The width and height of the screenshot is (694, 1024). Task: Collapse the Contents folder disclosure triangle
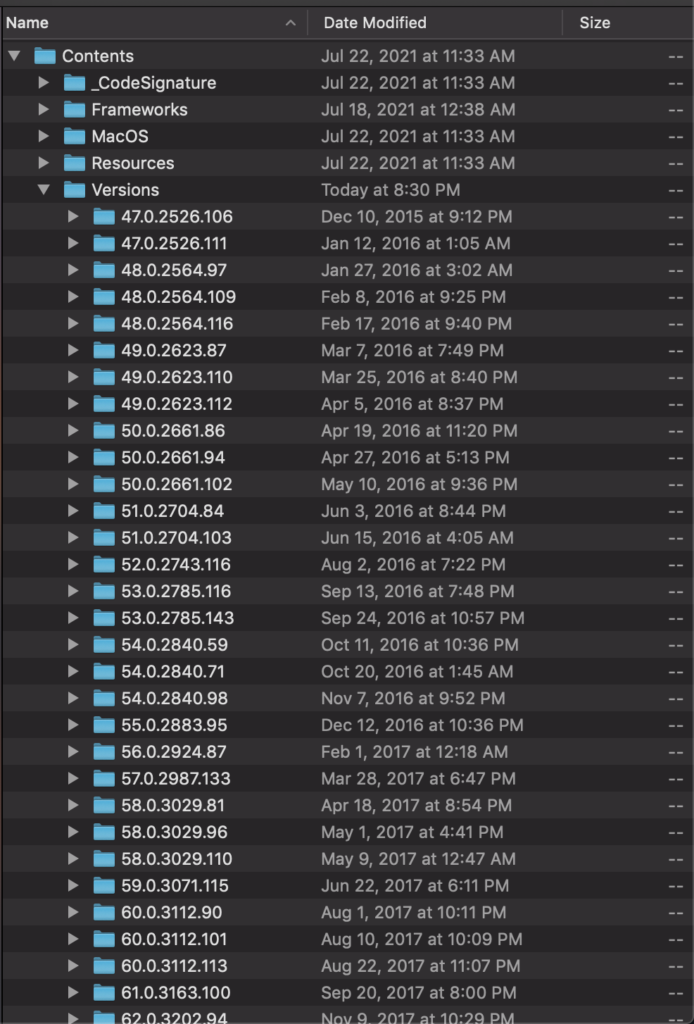[x=14, y=56]
